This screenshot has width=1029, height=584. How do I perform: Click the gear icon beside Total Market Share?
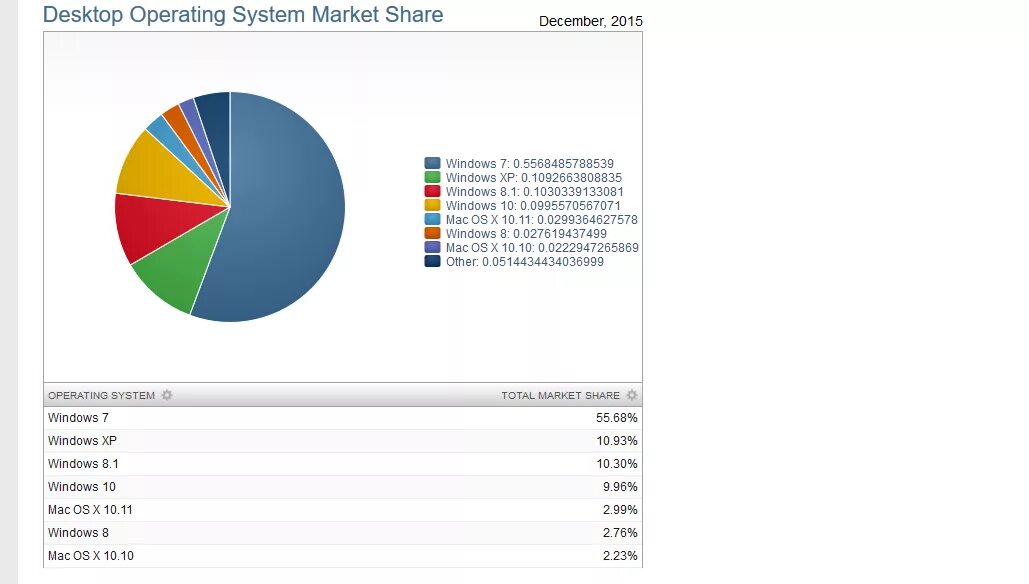pyautogui.click(x=631, y=395)
